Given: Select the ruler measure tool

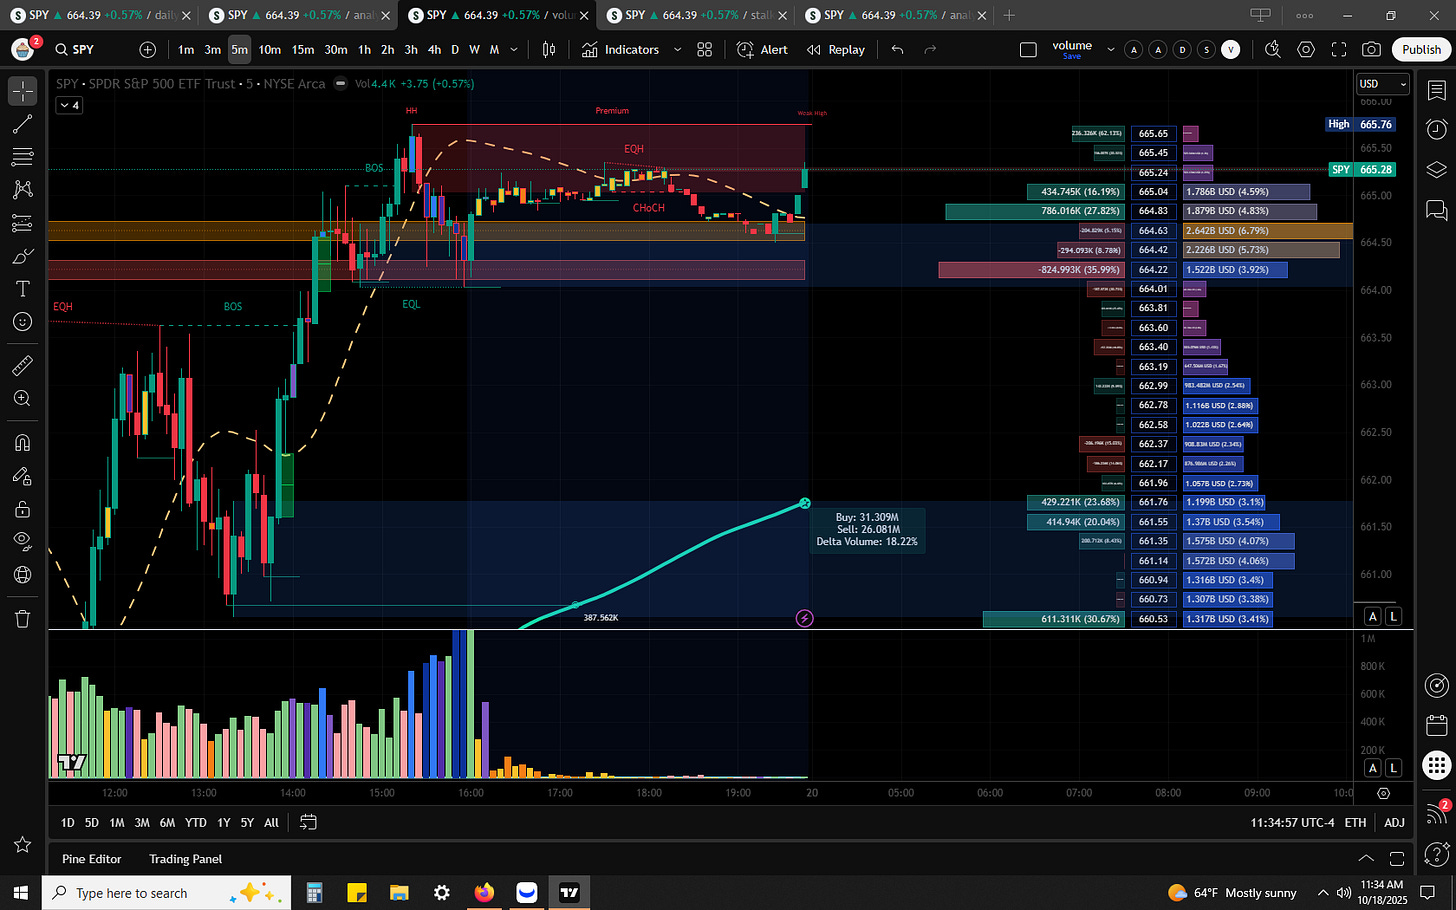Looking at the screenshot, I should (x=22, y=366).
